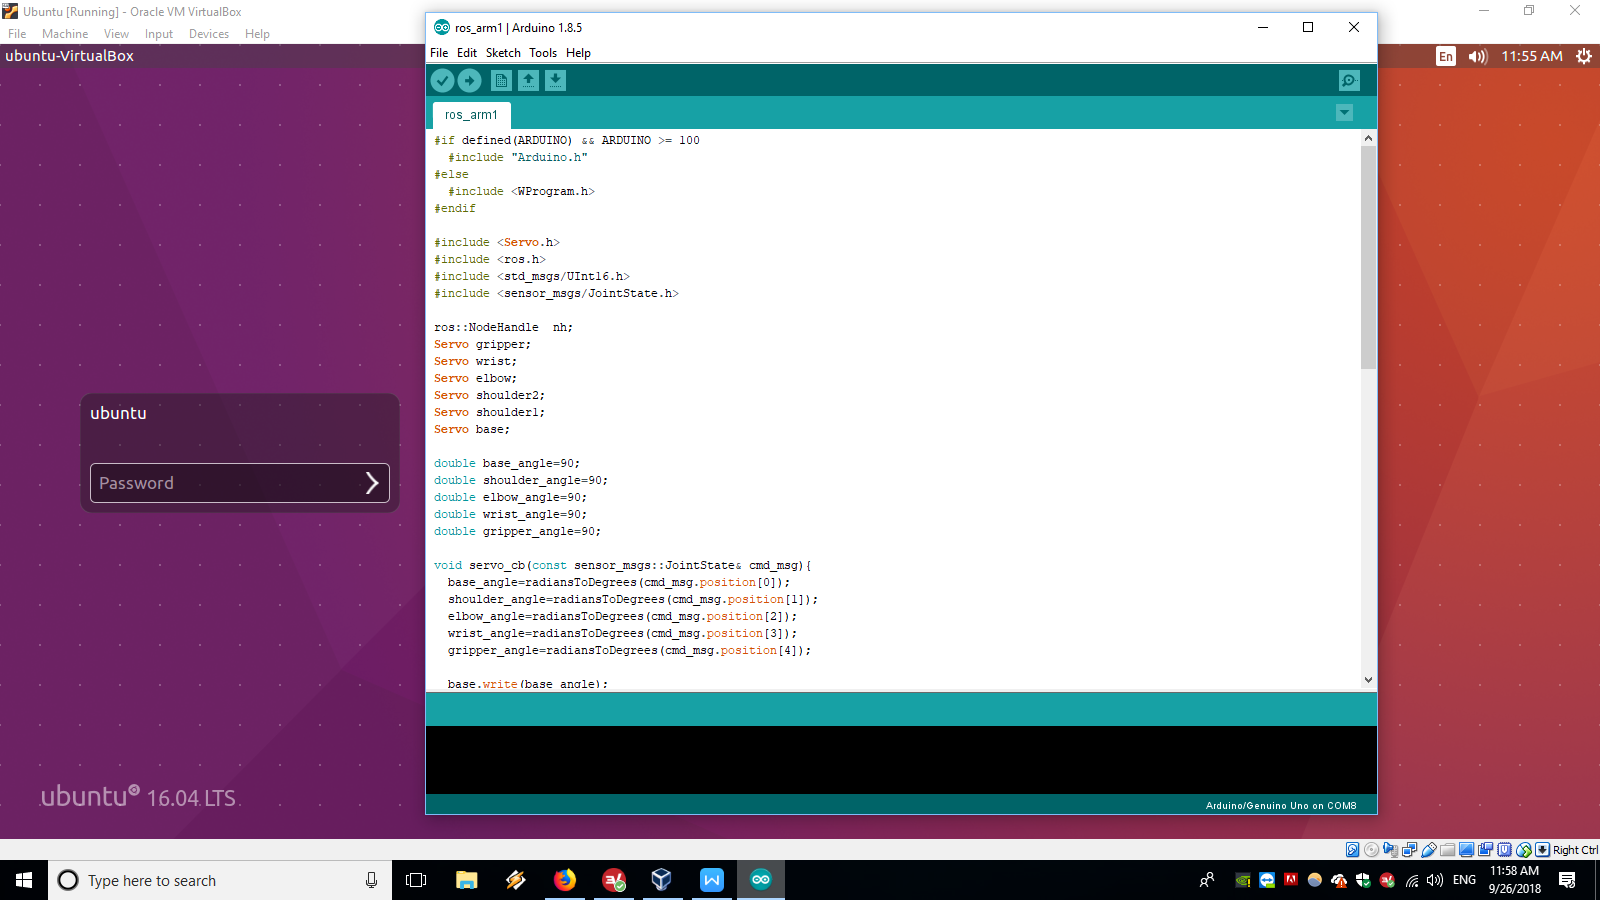The width and height of the screenshot is (1600, 900).
Task: Open the blue W app in taskbar
Action: click(x=711, y=880)
